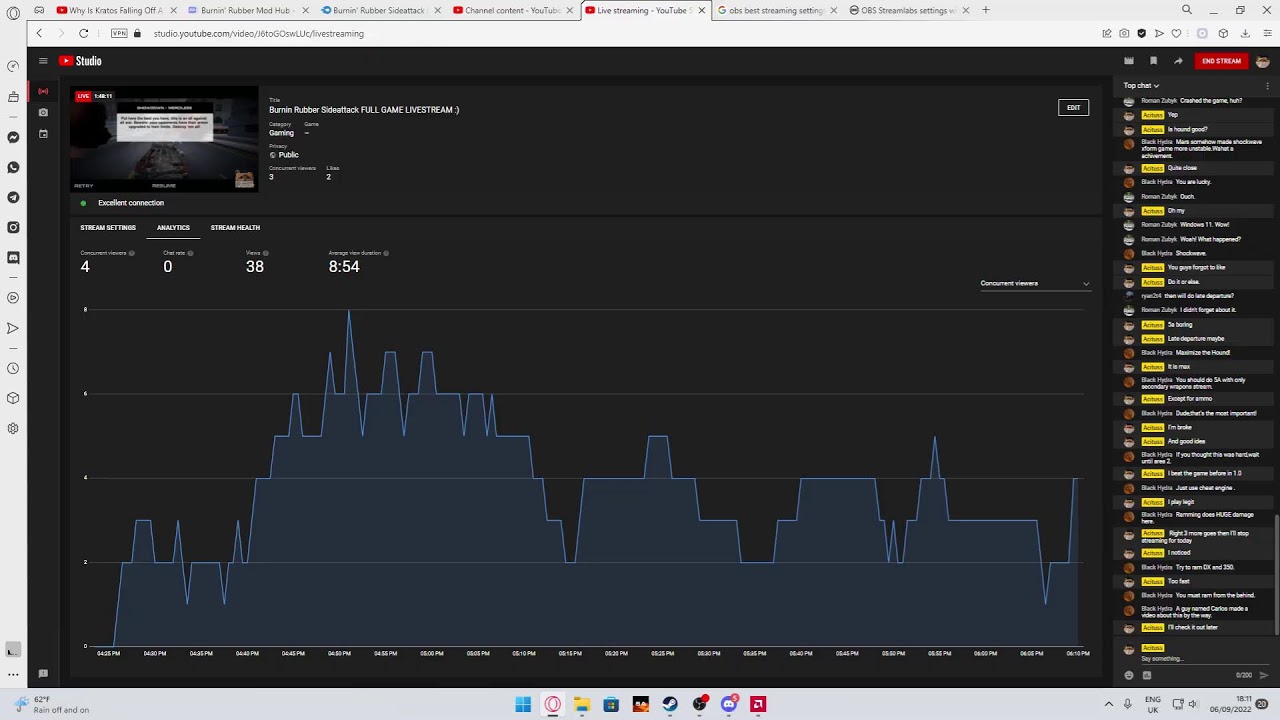
Task: Click the 'Excellent connection' status
Action: pos(131,203)
